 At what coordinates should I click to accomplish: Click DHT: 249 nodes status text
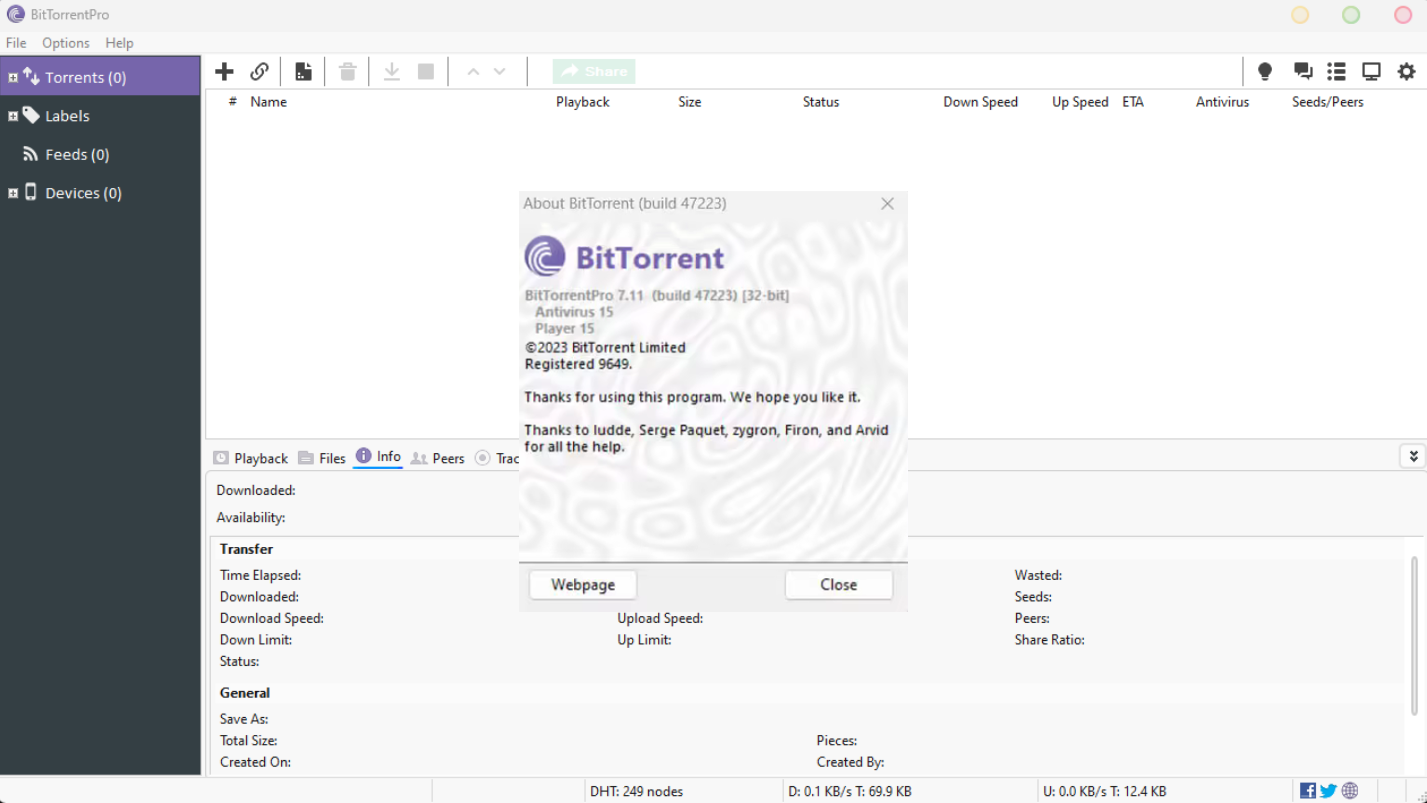pyautogui.click(x=636, y=791)
